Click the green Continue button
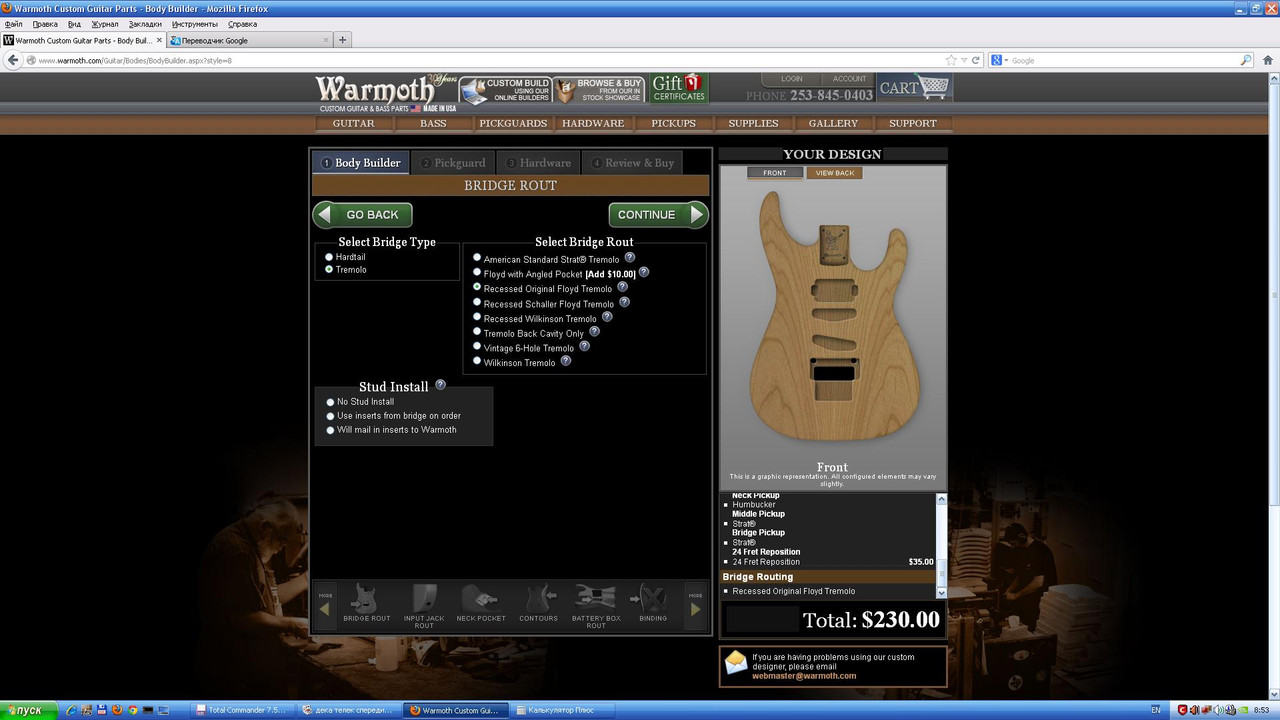 pyautogui.click(x=658, y=215)
